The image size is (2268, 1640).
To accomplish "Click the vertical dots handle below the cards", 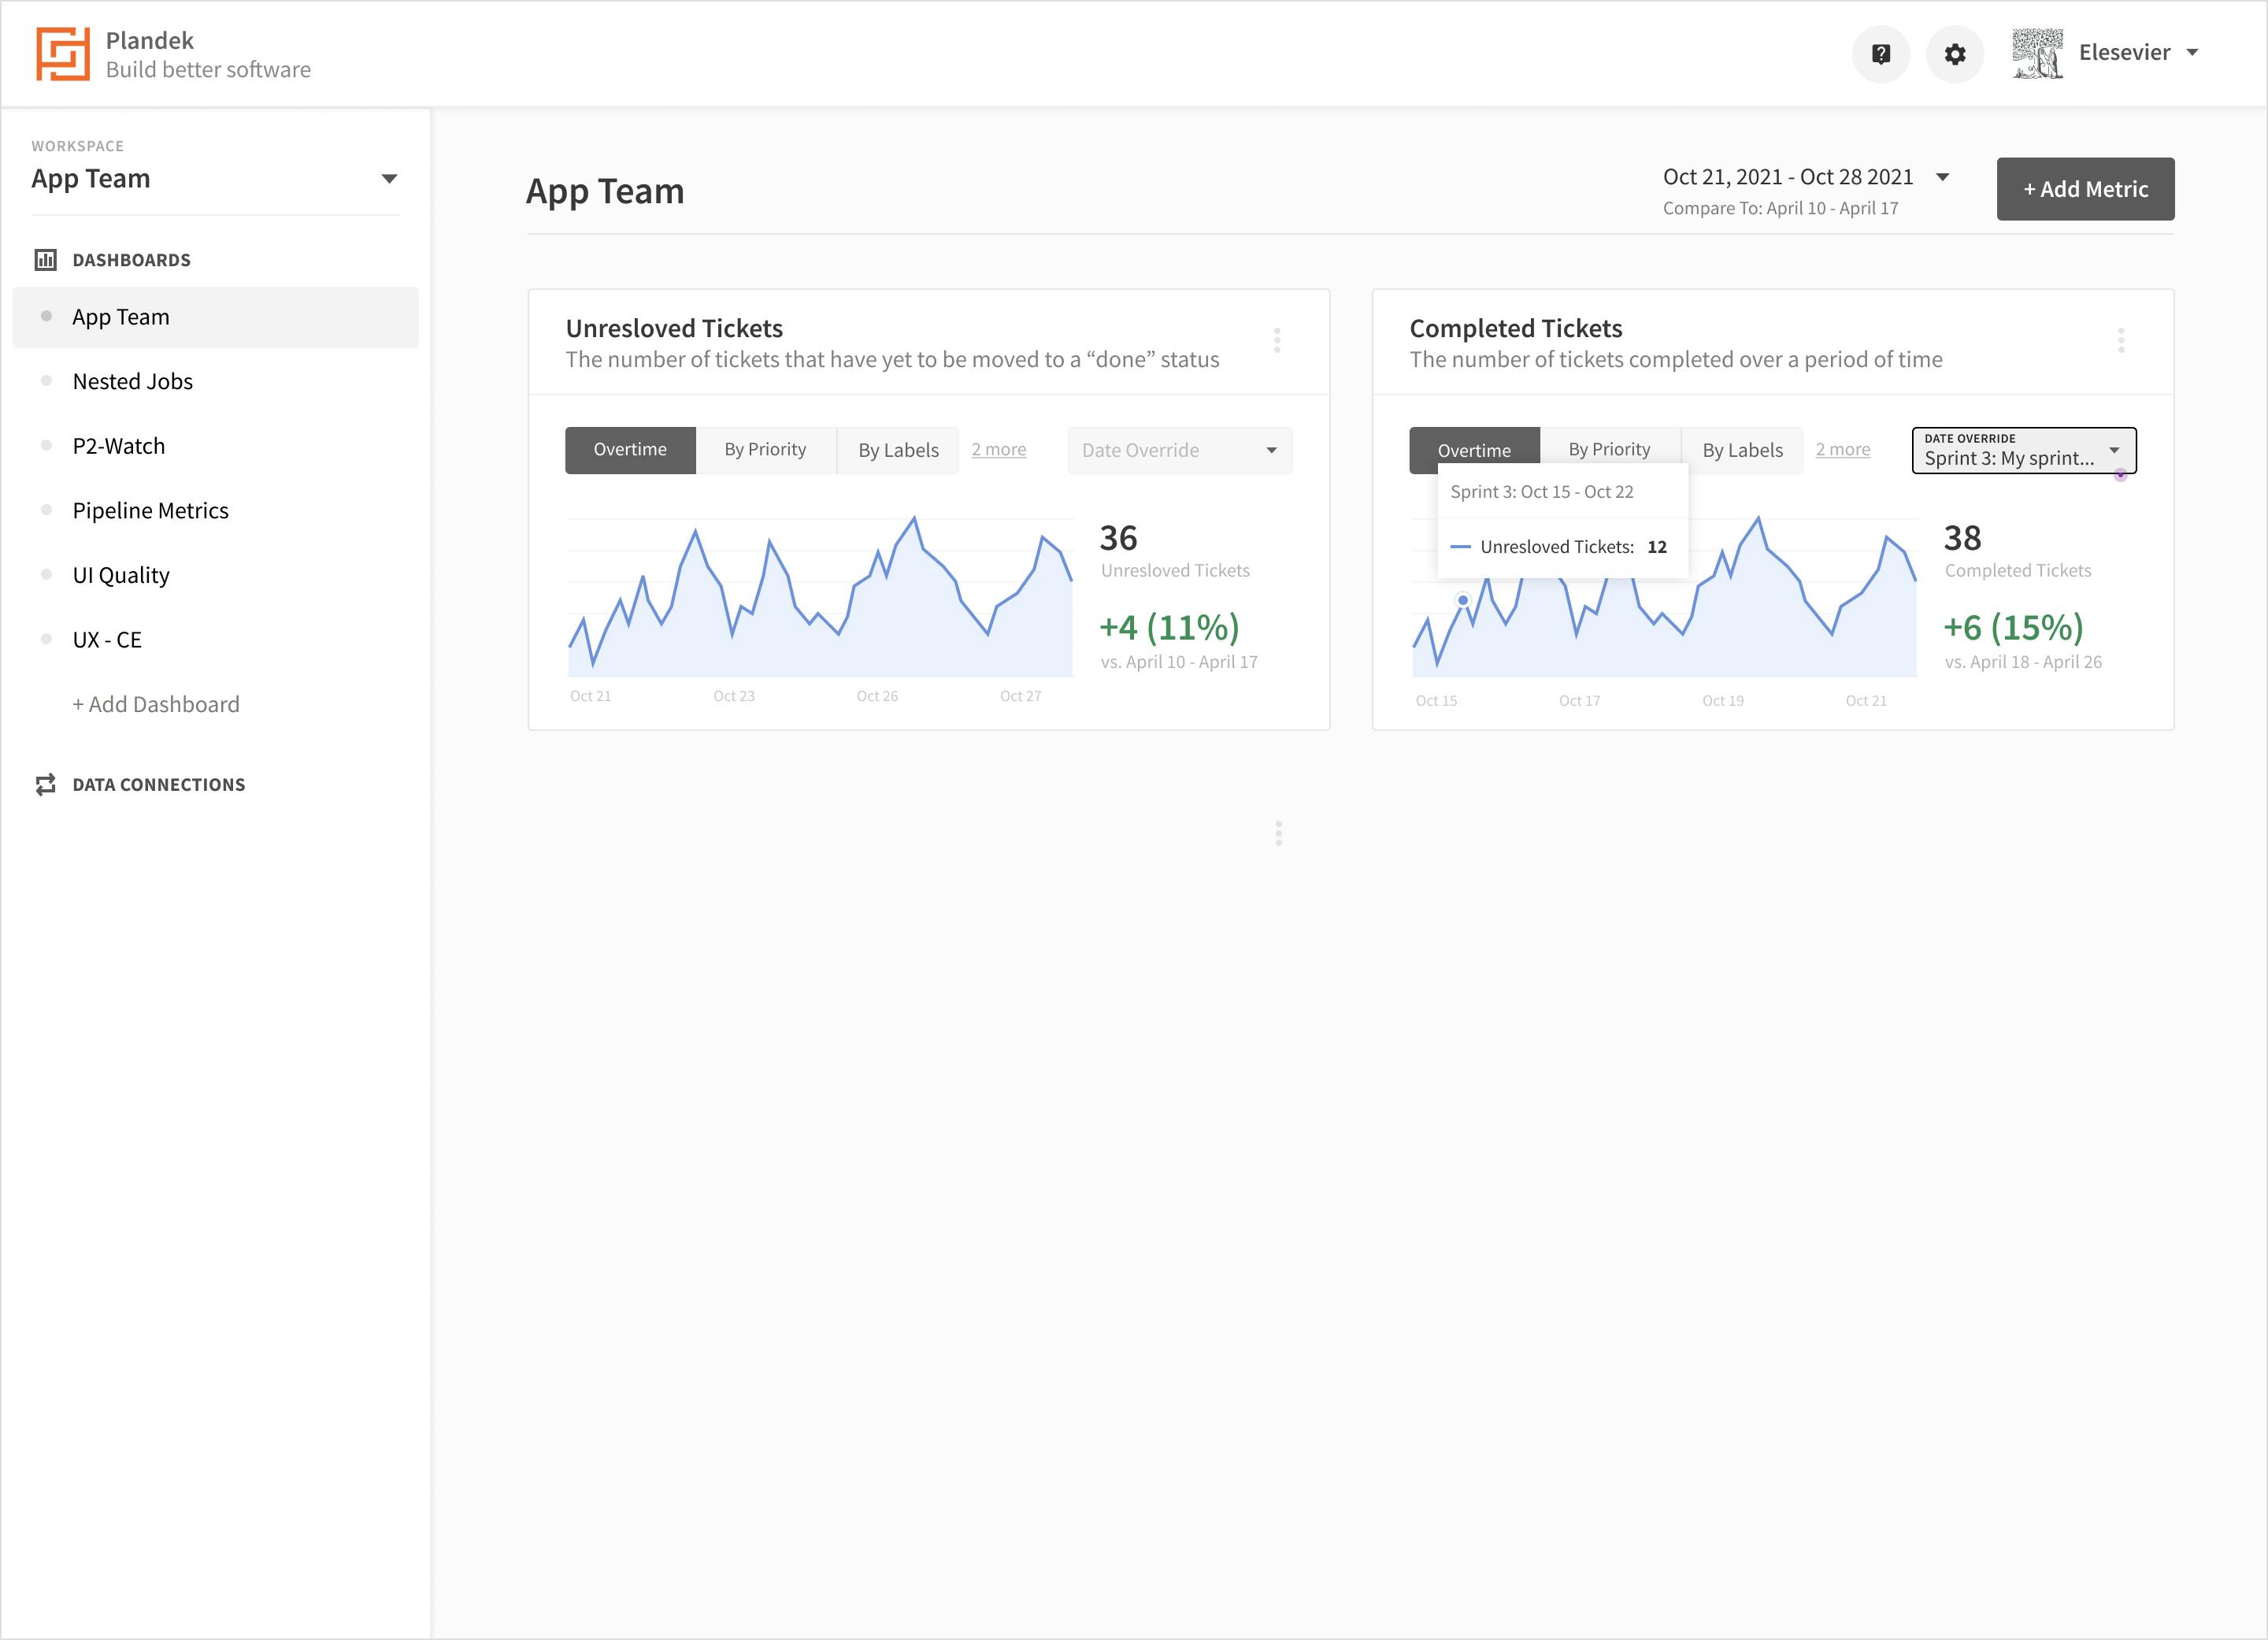I will point(1278,833).
